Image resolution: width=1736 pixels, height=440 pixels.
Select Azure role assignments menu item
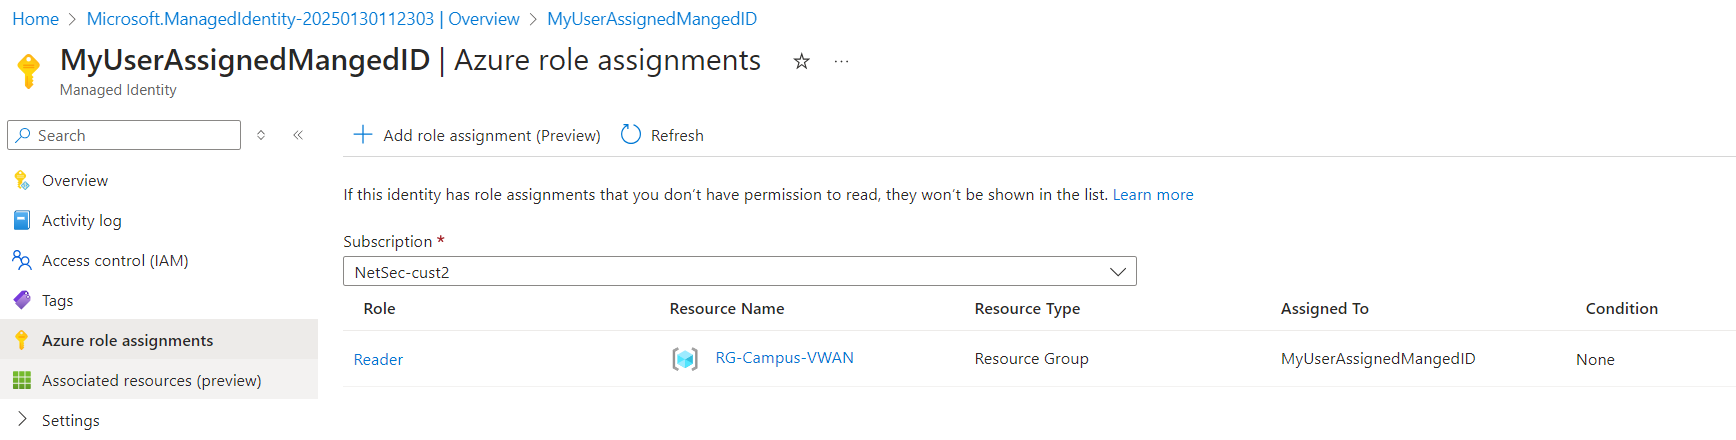coord(127,341)
